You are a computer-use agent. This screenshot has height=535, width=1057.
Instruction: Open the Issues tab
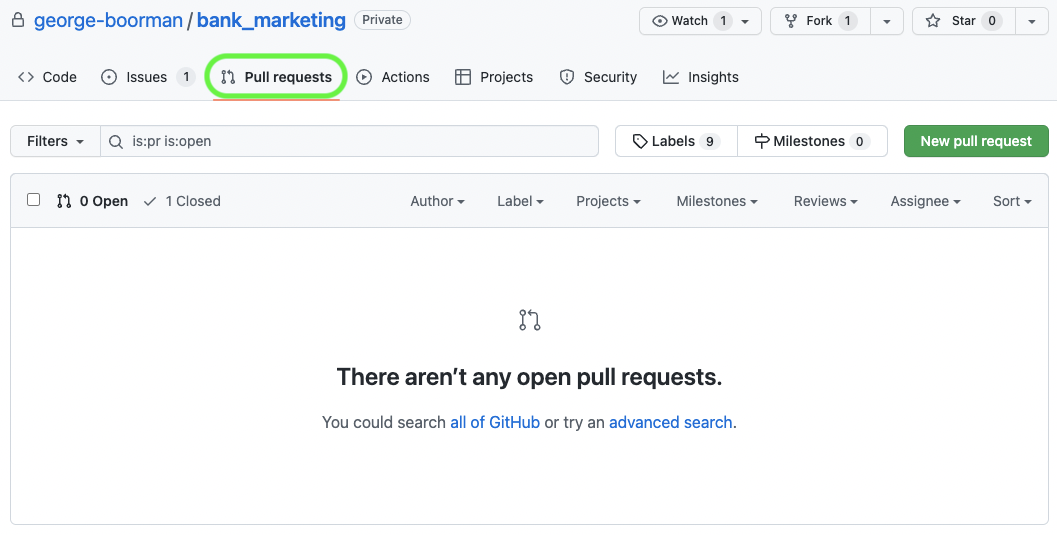[147, 77]
